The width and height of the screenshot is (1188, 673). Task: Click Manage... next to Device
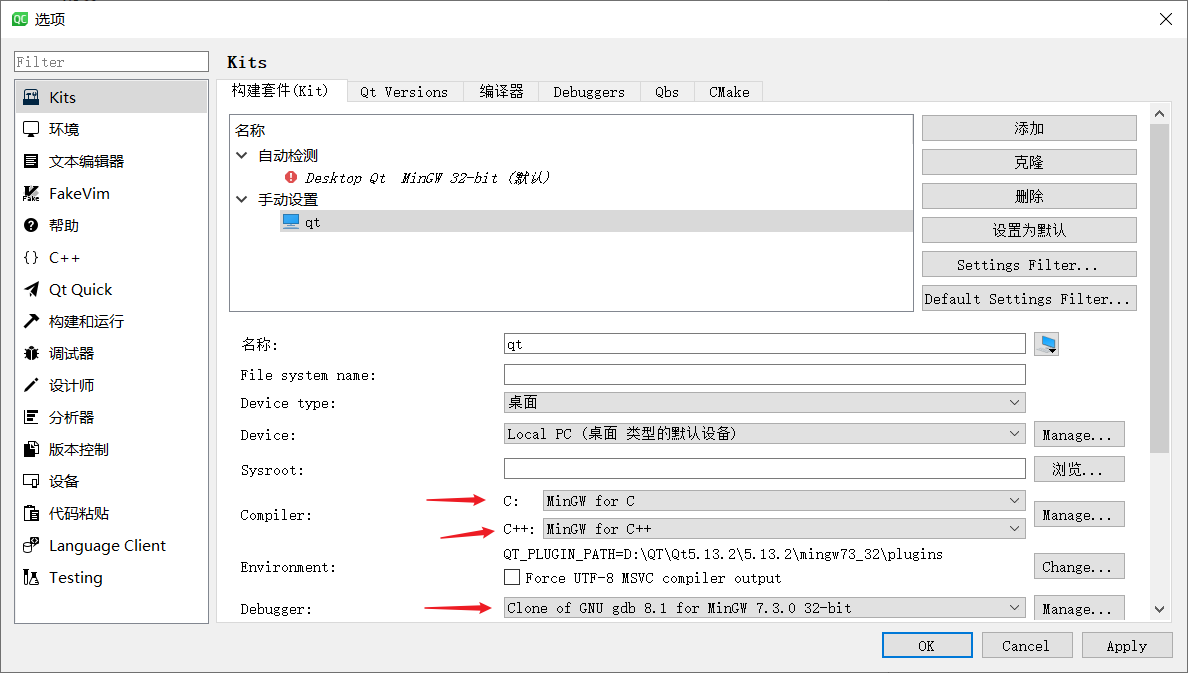1079,434
